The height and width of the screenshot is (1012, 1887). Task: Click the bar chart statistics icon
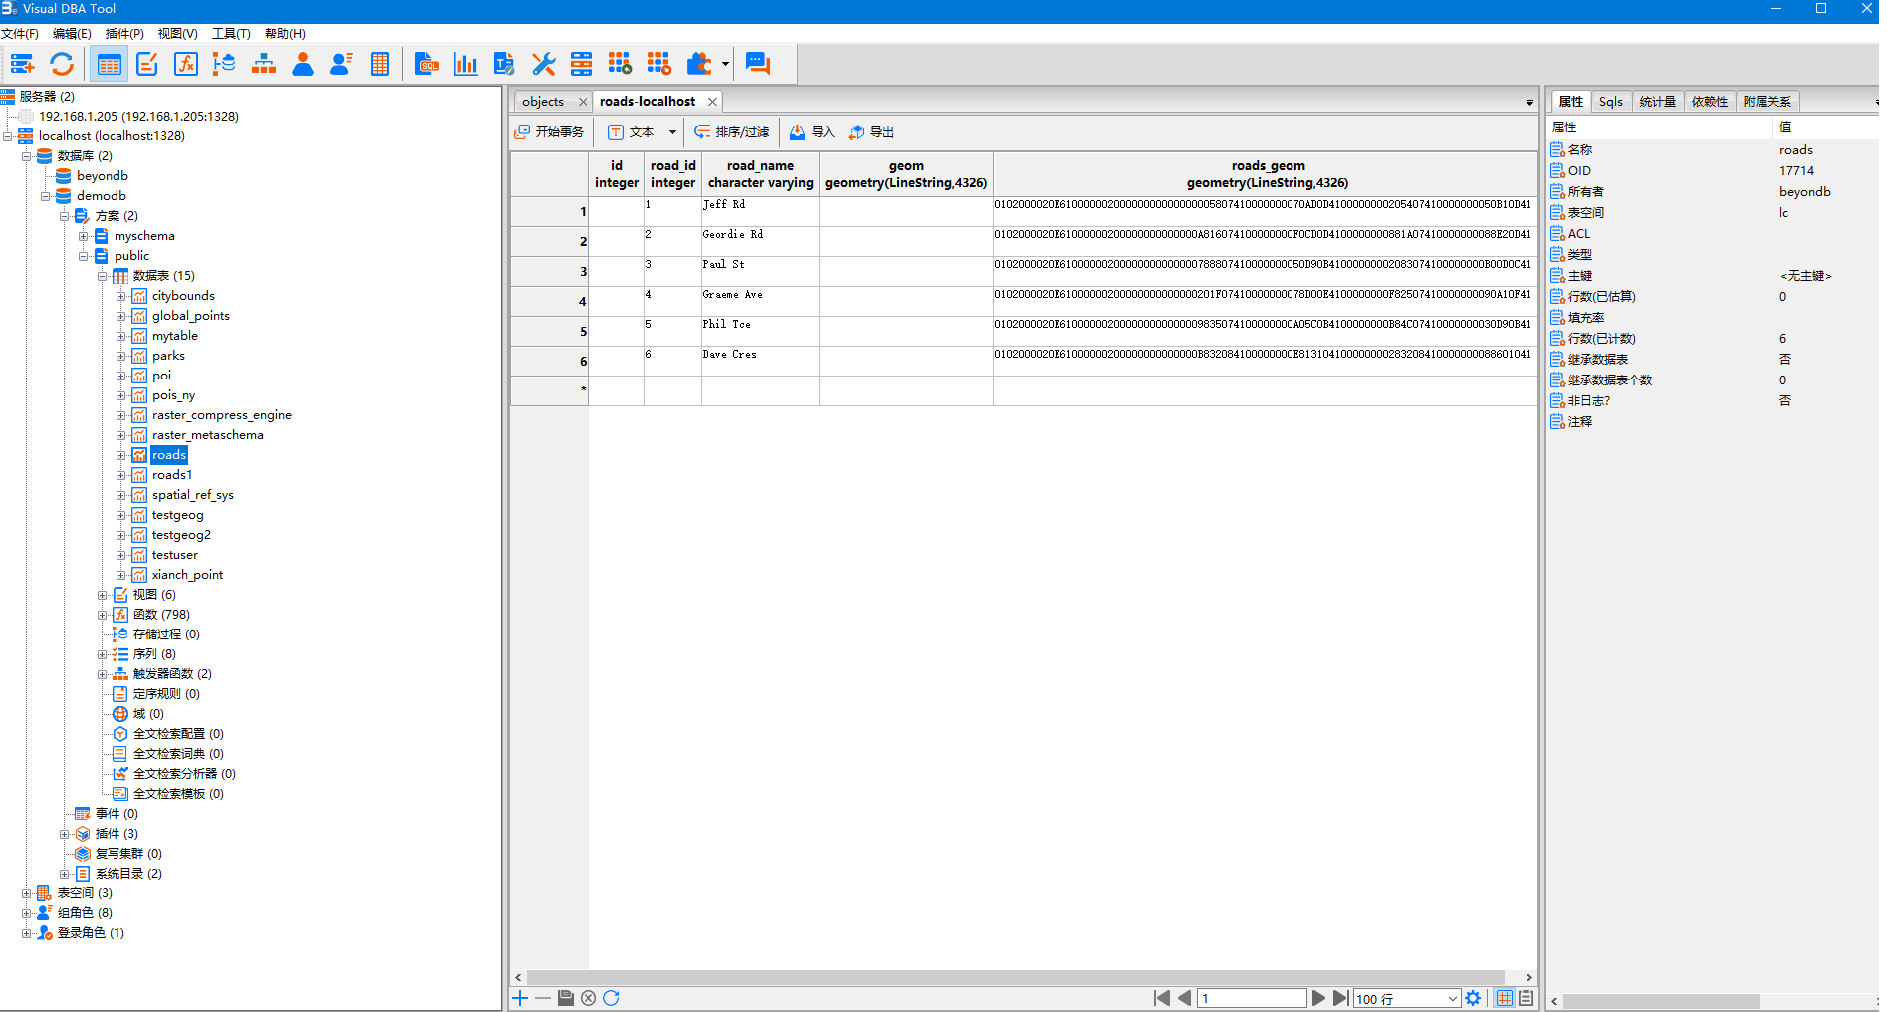tap(465, 65)
